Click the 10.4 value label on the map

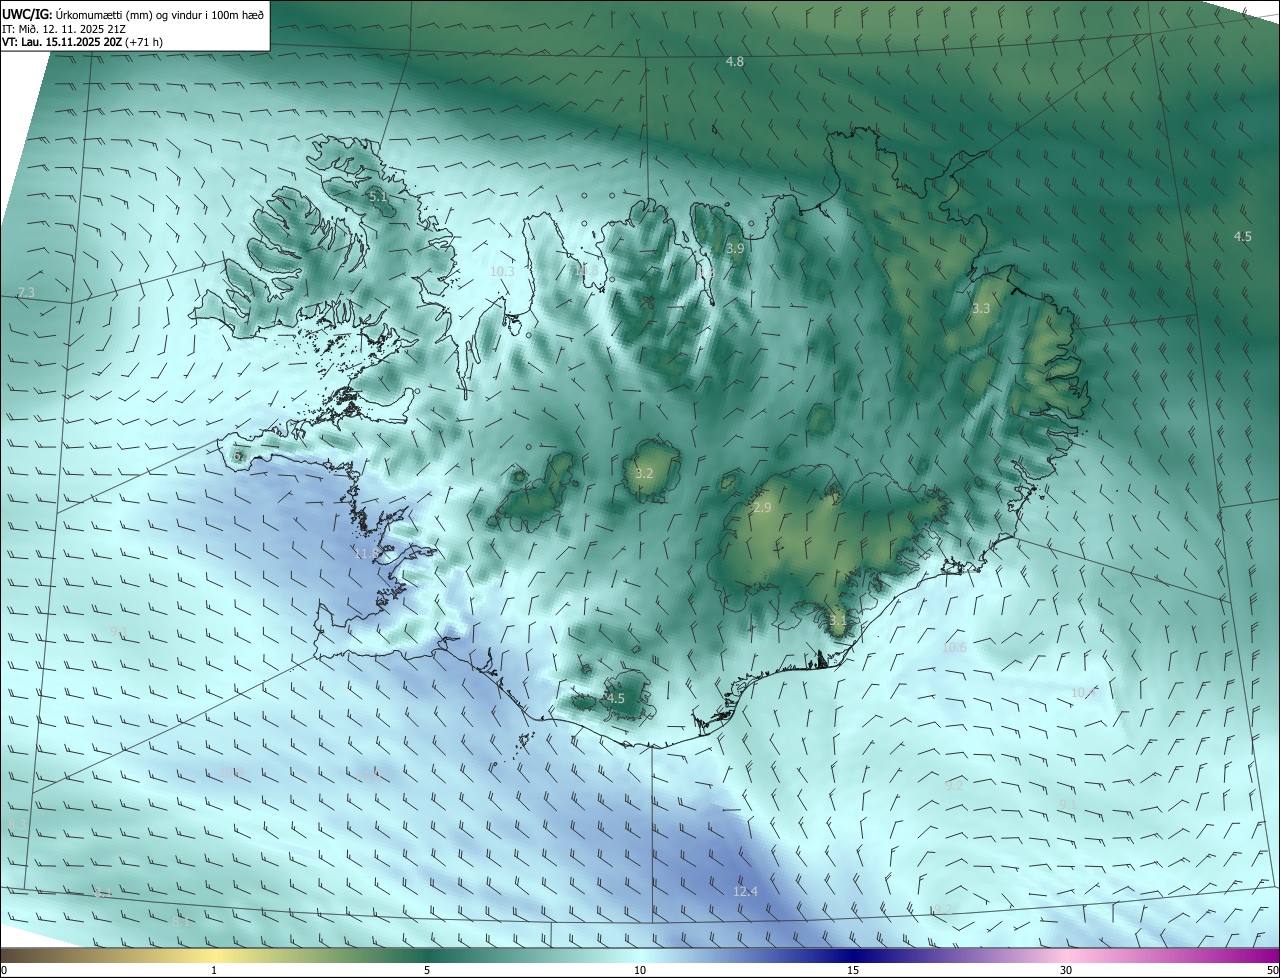pos(1084,692)
